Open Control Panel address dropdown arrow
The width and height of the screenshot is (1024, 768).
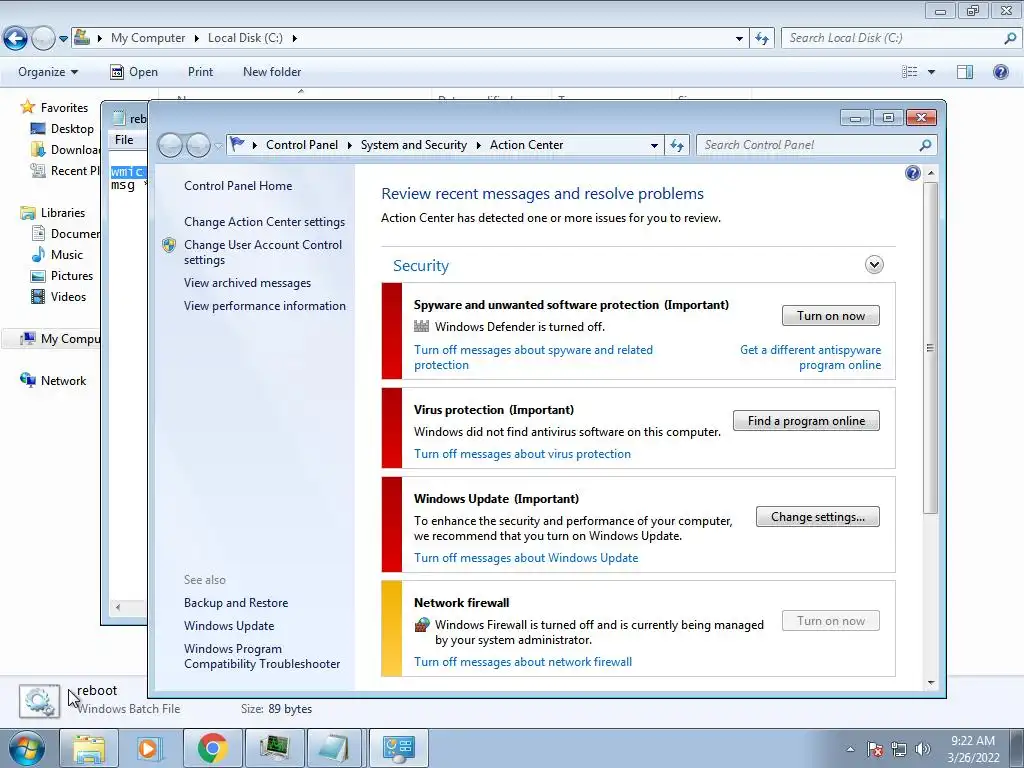point(654,146)
